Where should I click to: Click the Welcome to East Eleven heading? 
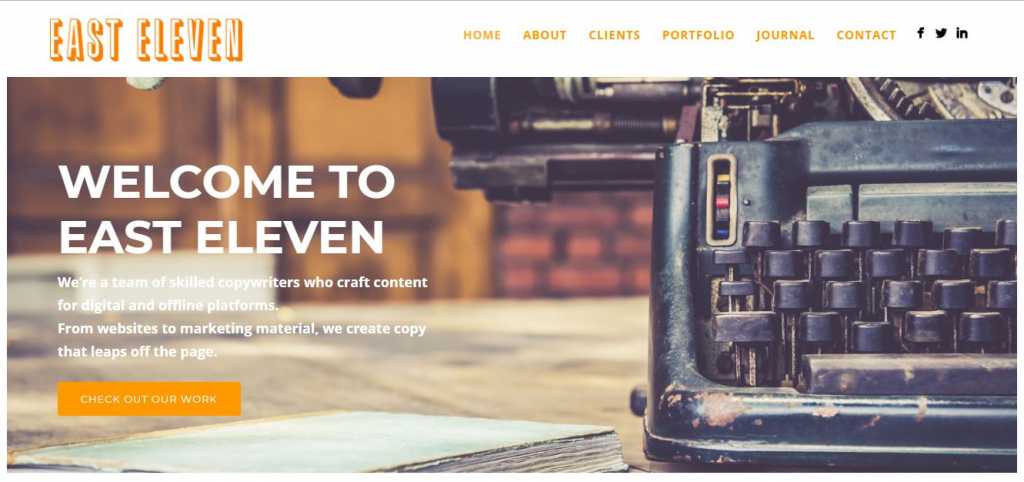coord(227,208)
